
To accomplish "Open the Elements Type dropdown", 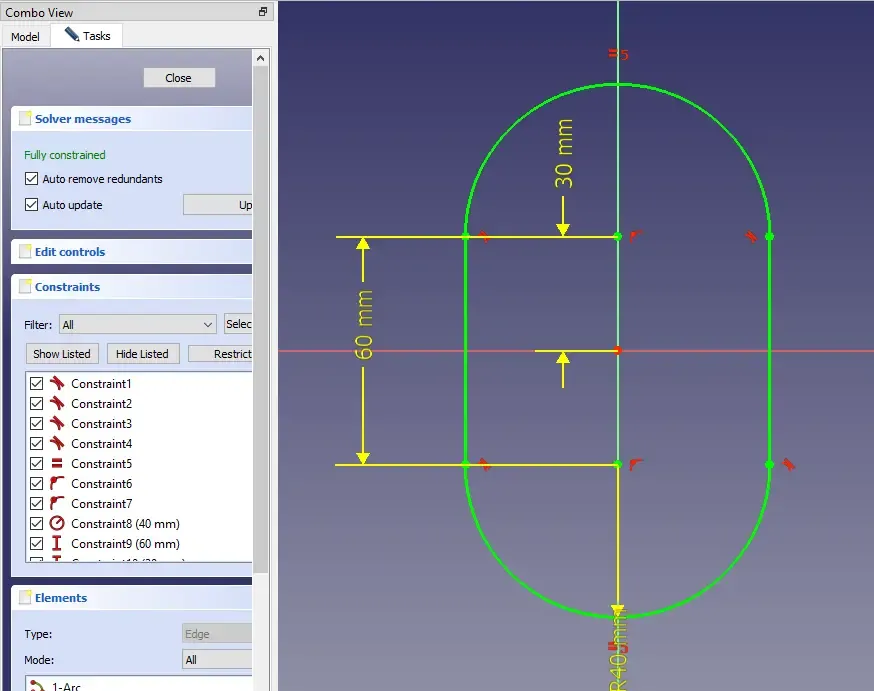I will (x=217, y=634).
